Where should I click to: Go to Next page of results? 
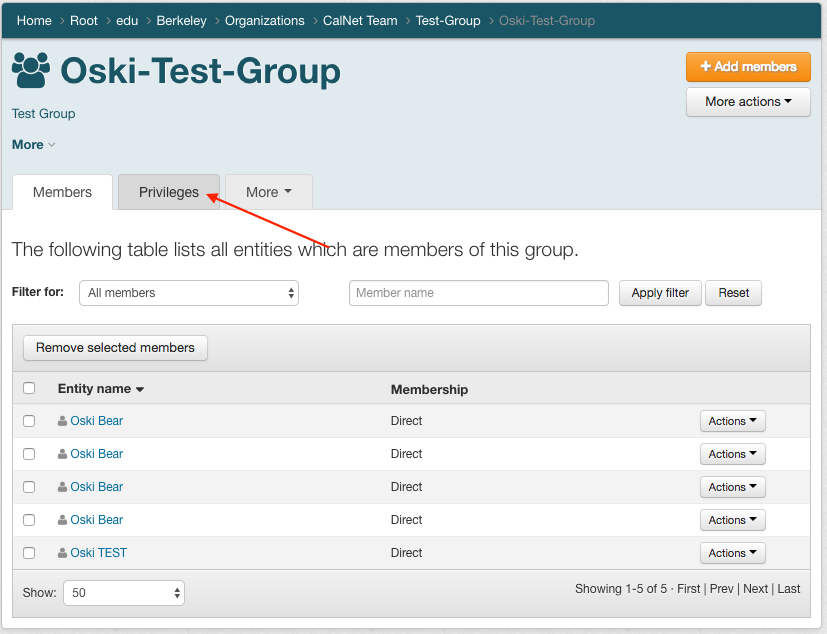(755, 589)
